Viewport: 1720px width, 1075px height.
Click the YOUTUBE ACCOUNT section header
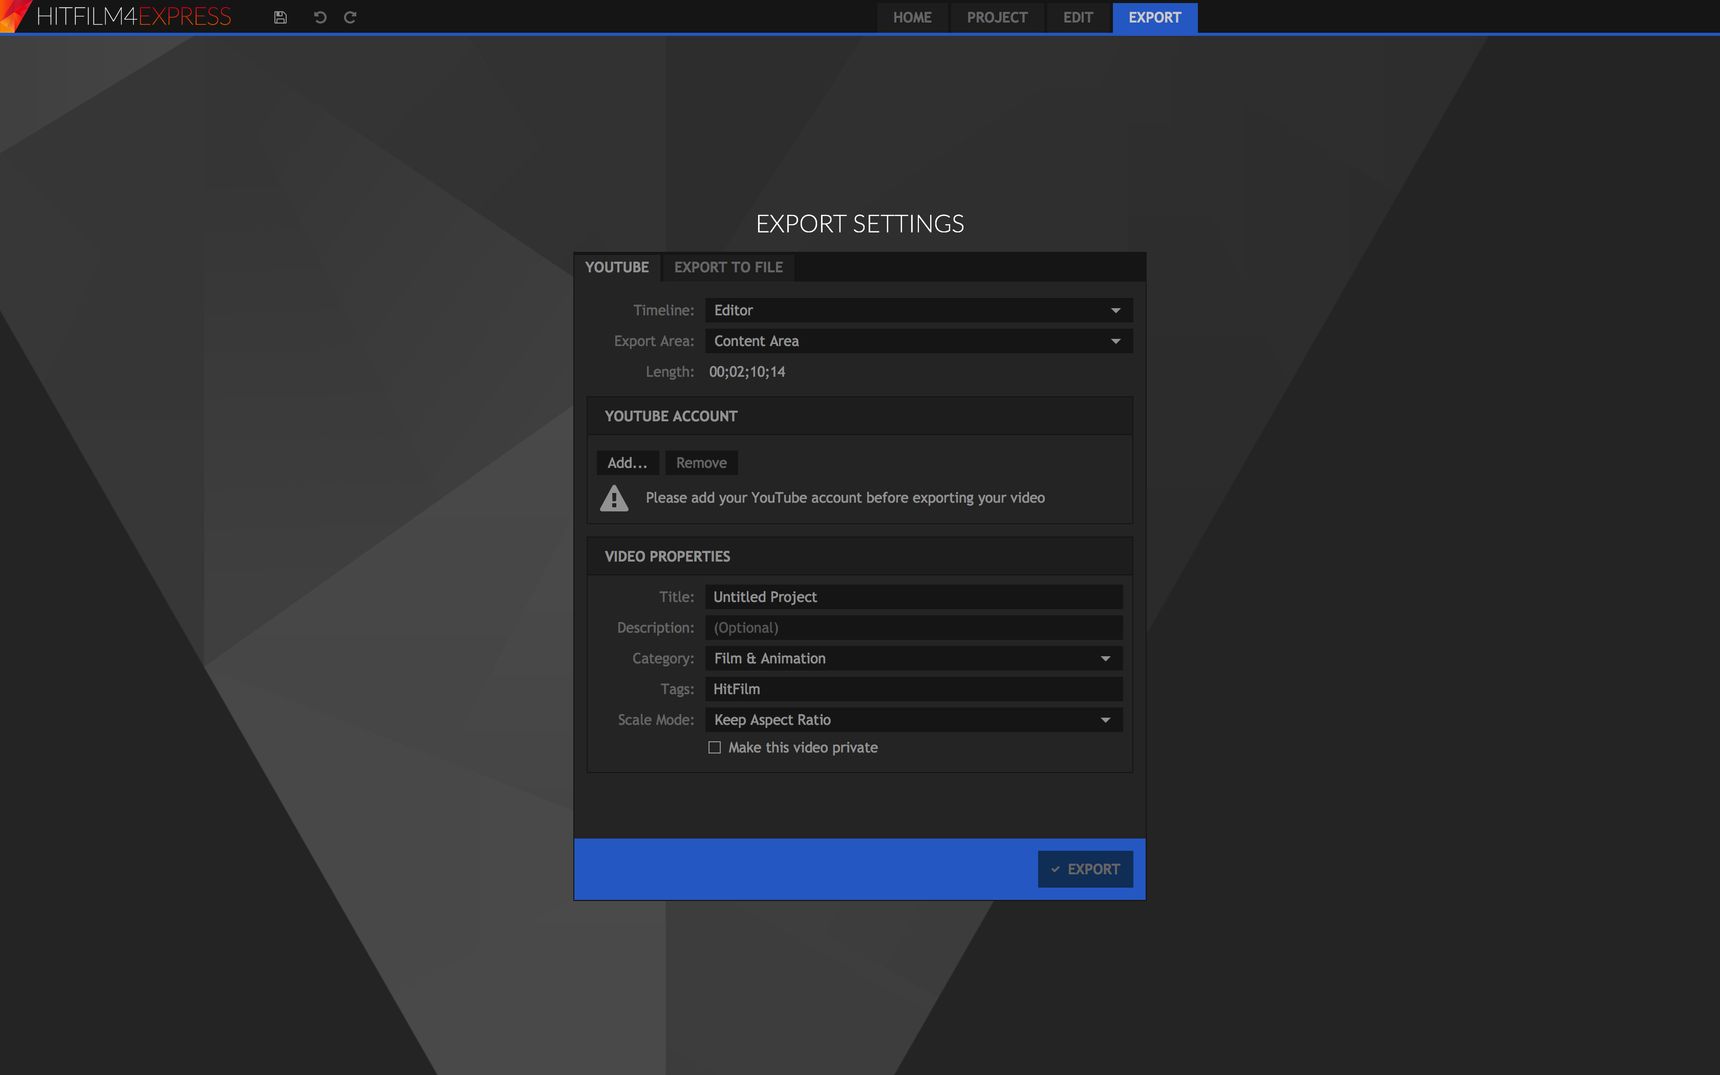point(860,416)
